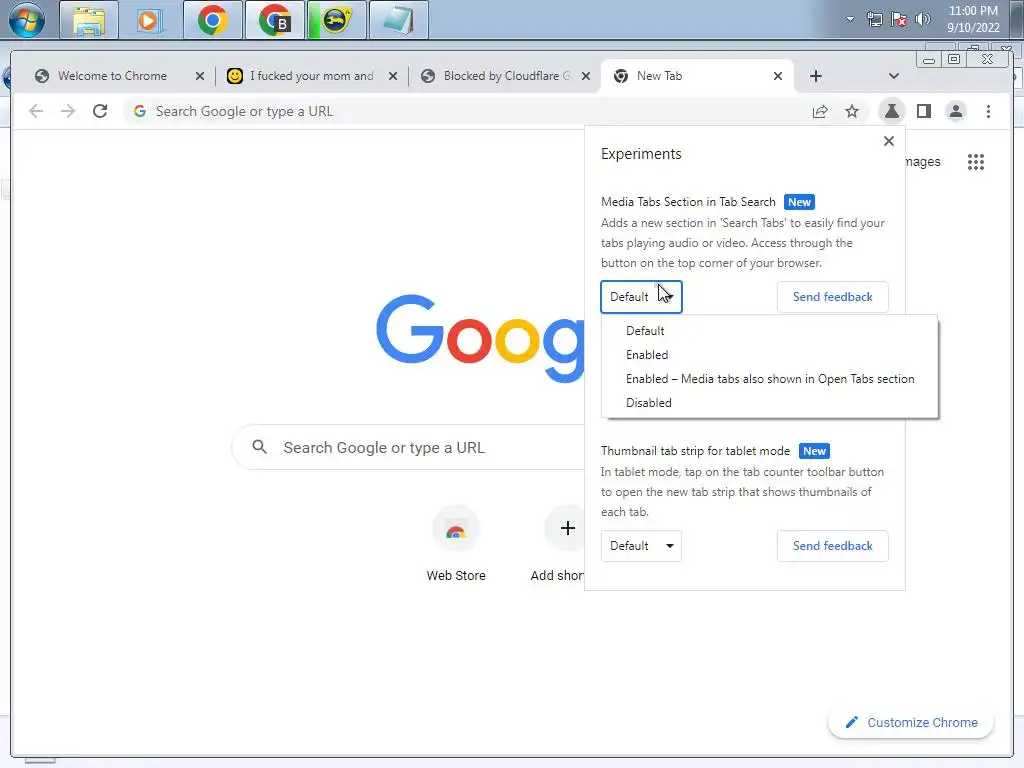Open the tab search chevron
Image resolution: width=1024 pixels, height=768 pixels.
coord(893,76)
